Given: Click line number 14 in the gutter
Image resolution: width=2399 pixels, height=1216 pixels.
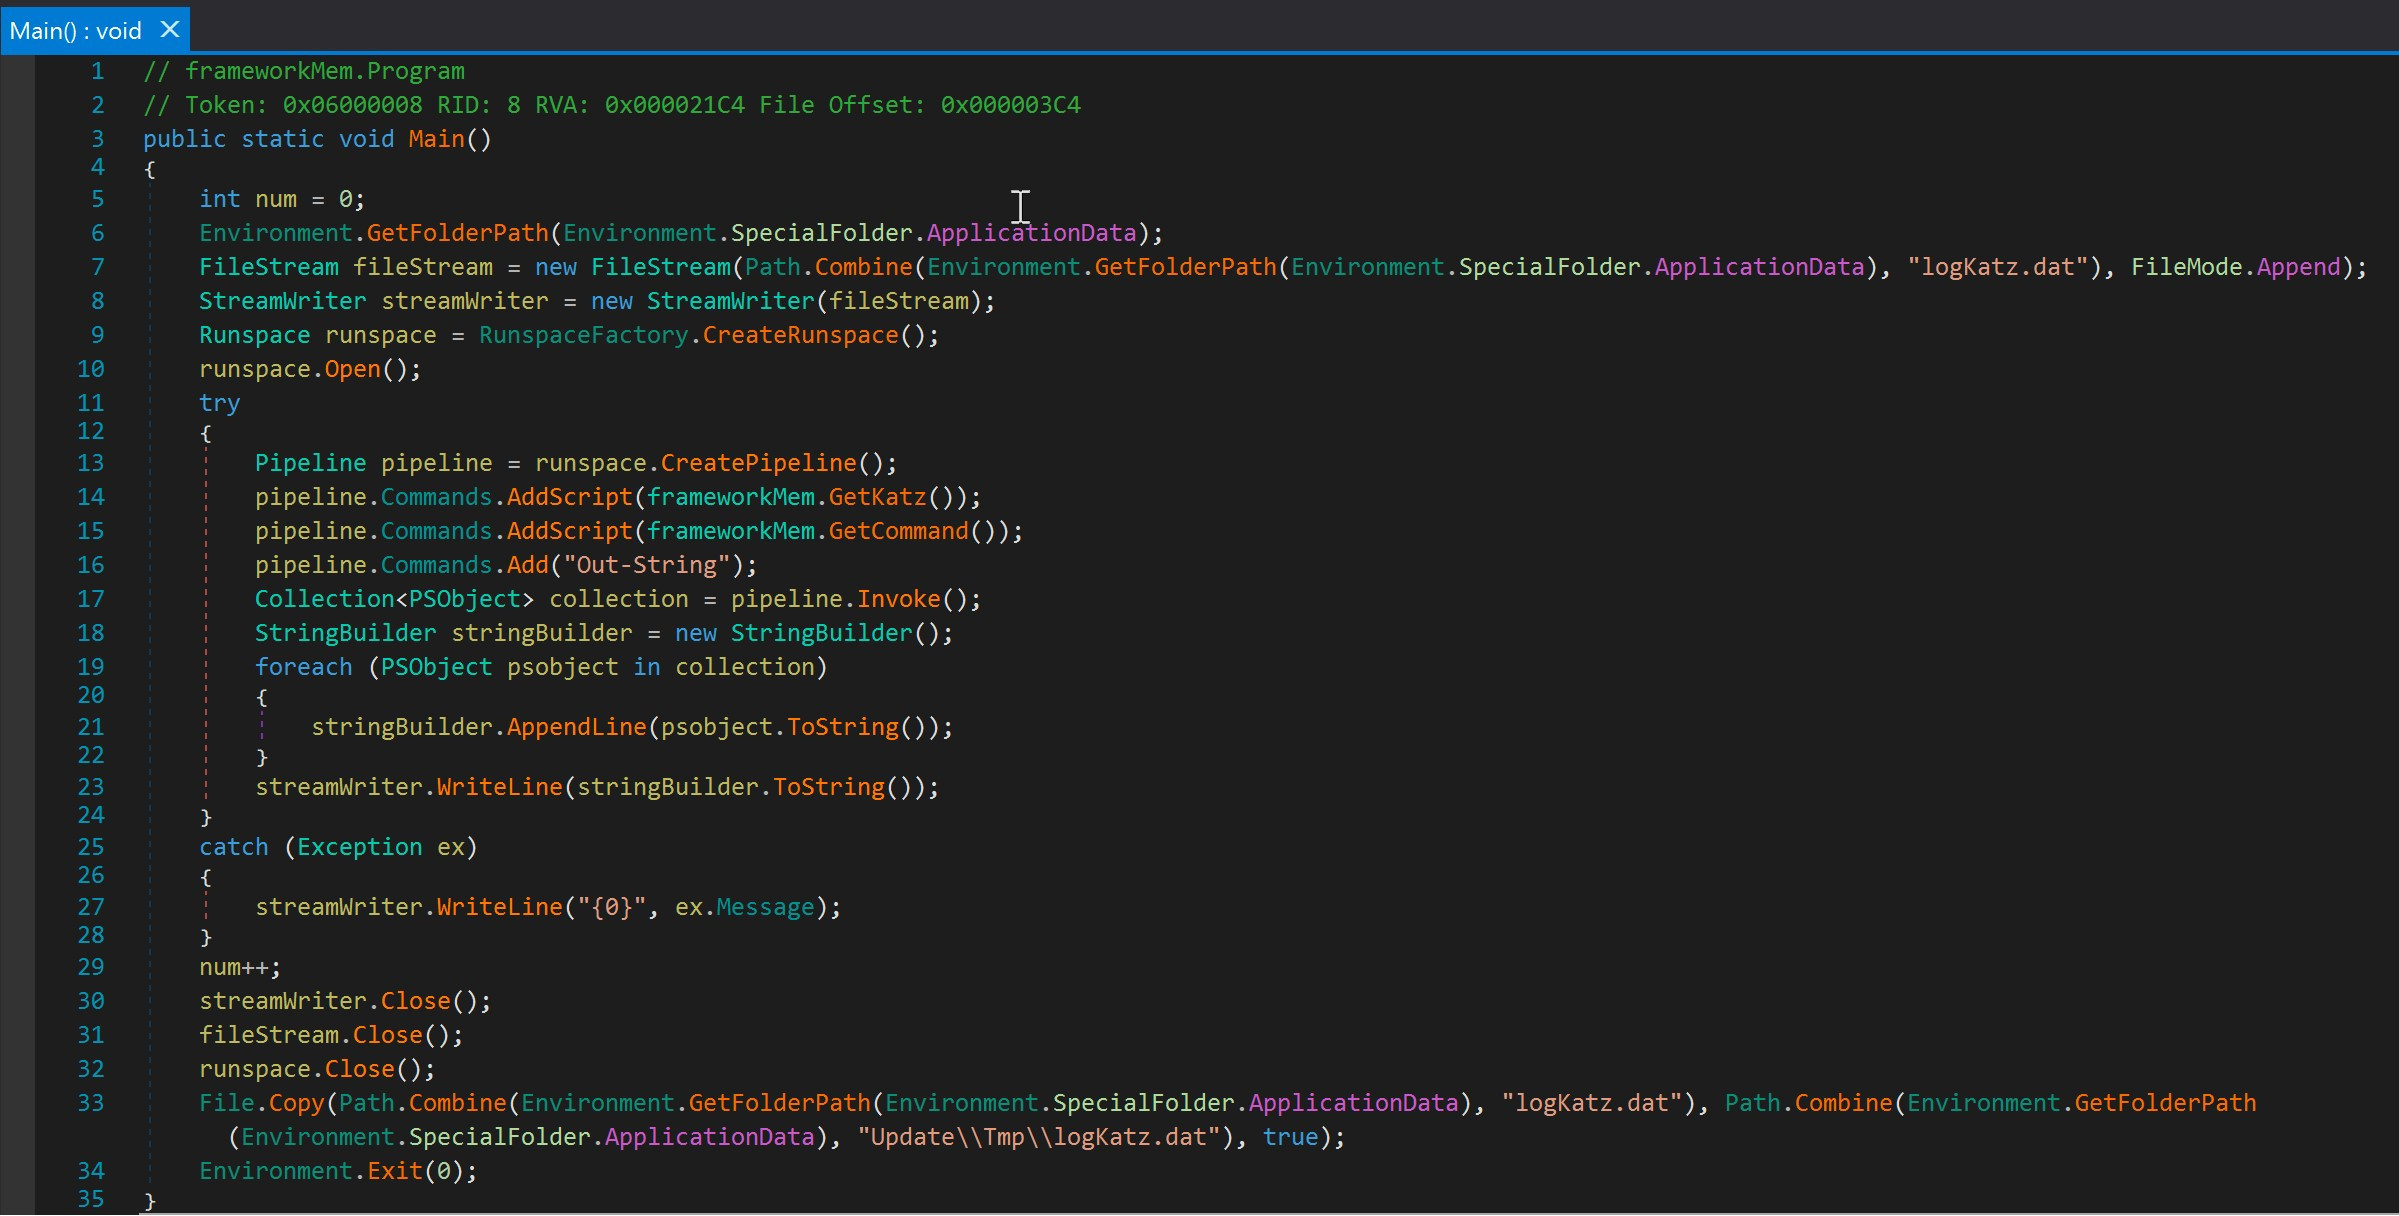Looking at the screenshot, I should (91, 497).
